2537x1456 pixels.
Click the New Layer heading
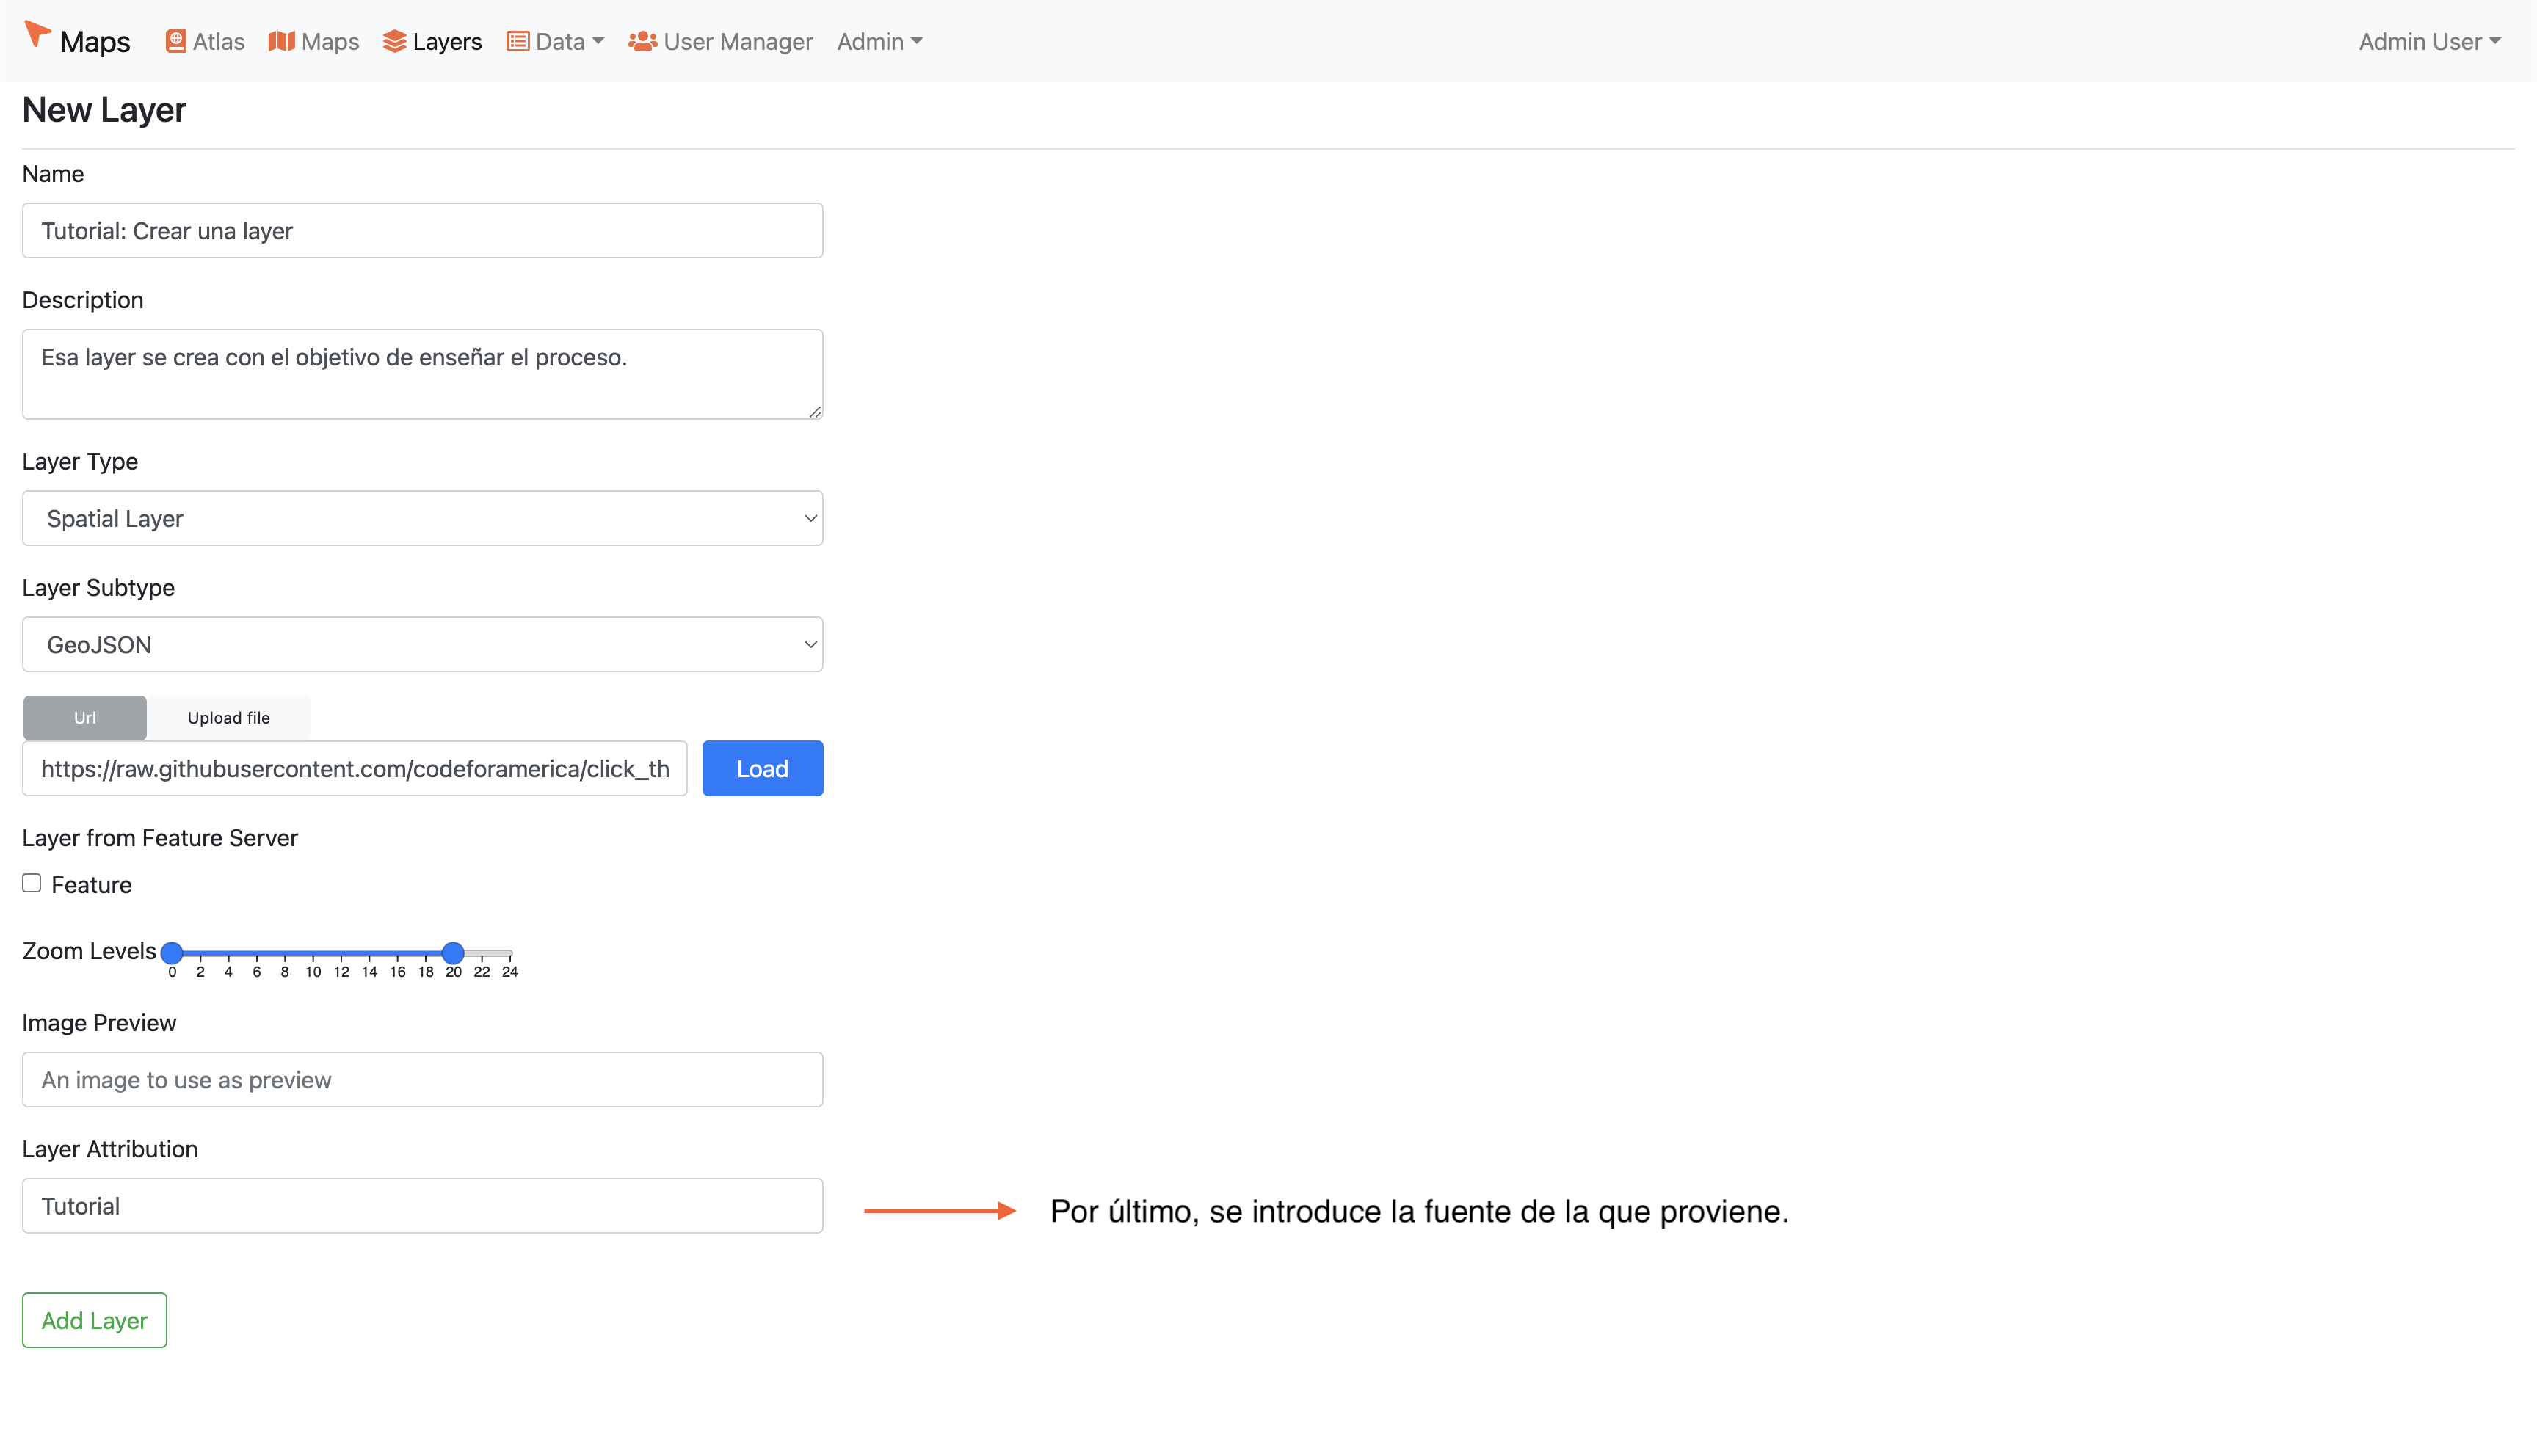click(104, 109)
